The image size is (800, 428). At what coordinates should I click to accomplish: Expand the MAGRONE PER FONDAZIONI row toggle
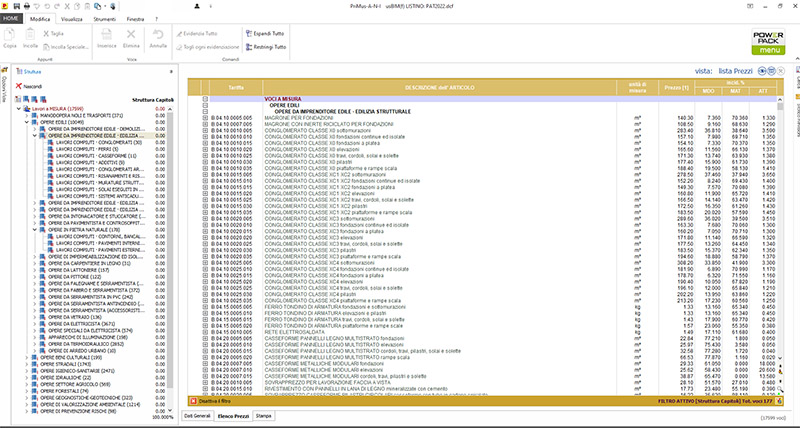(205, 118)
